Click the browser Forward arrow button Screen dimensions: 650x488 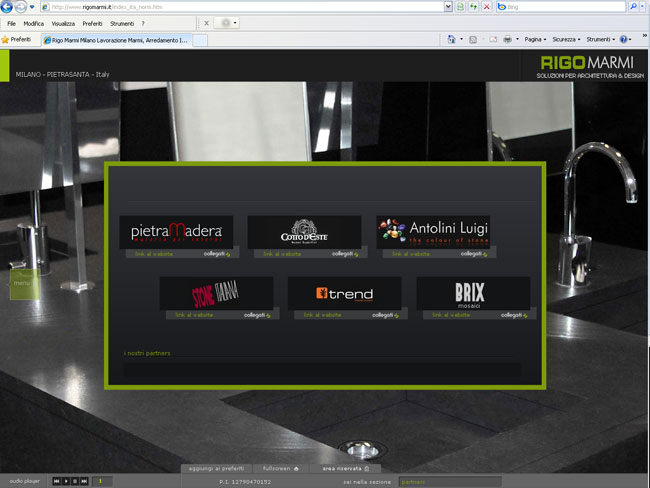click(20, 7)
